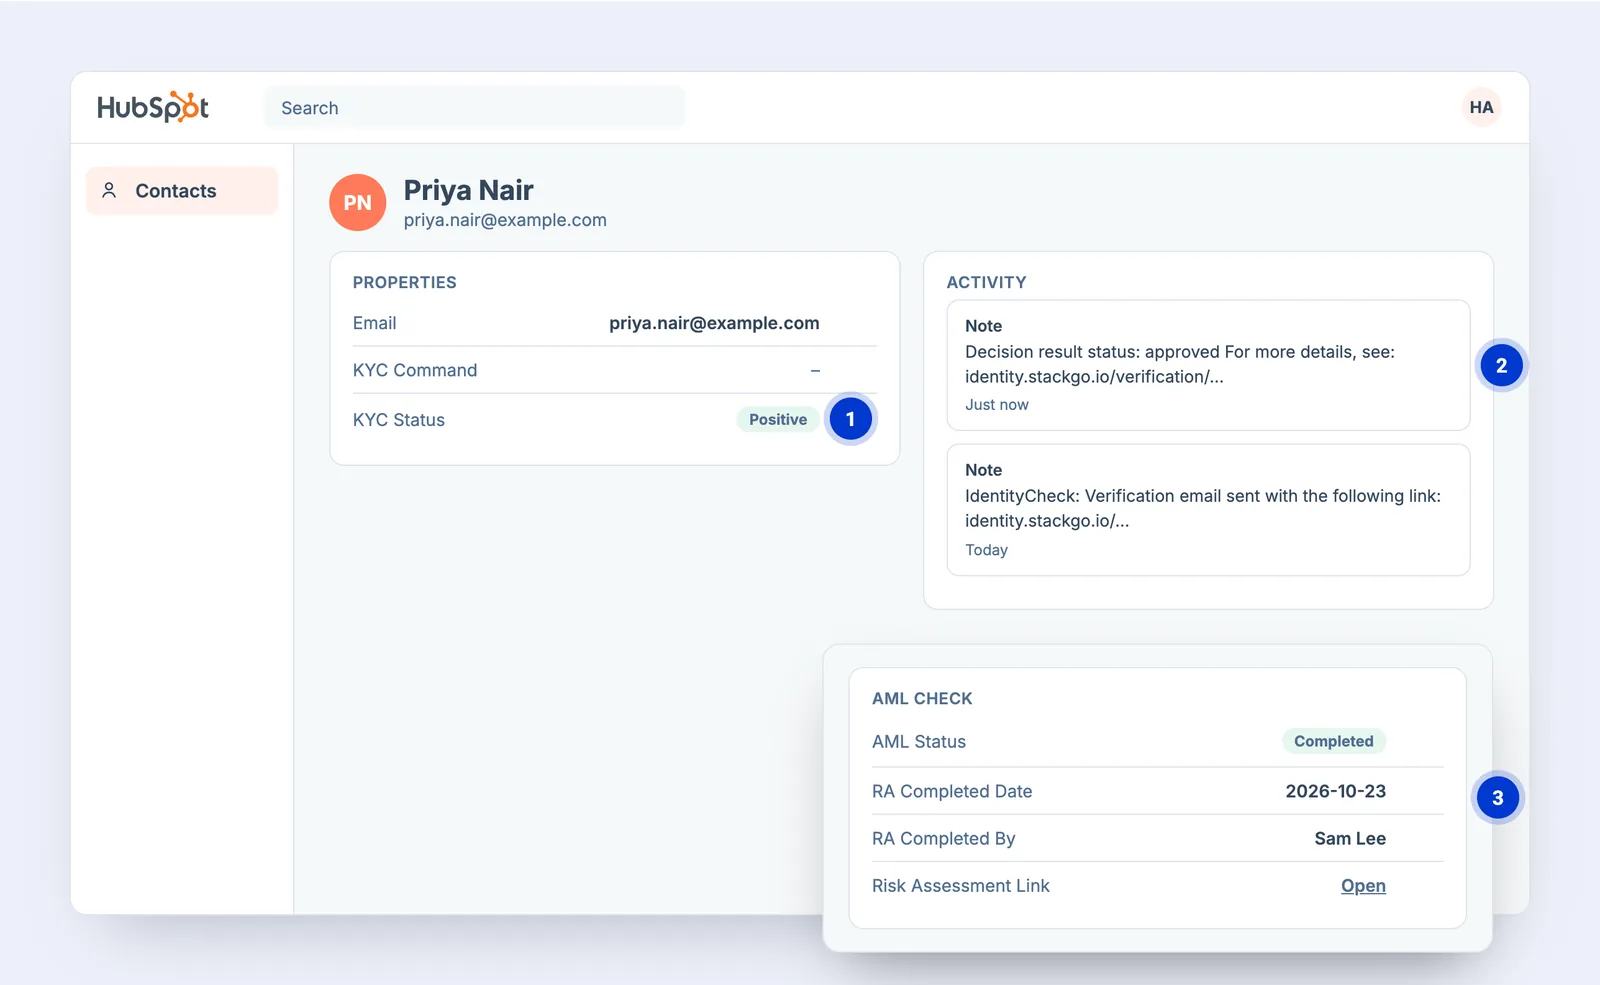Click the HubSpot logo
Screen dimensions: 1600x985
click(x=153, y=107)
